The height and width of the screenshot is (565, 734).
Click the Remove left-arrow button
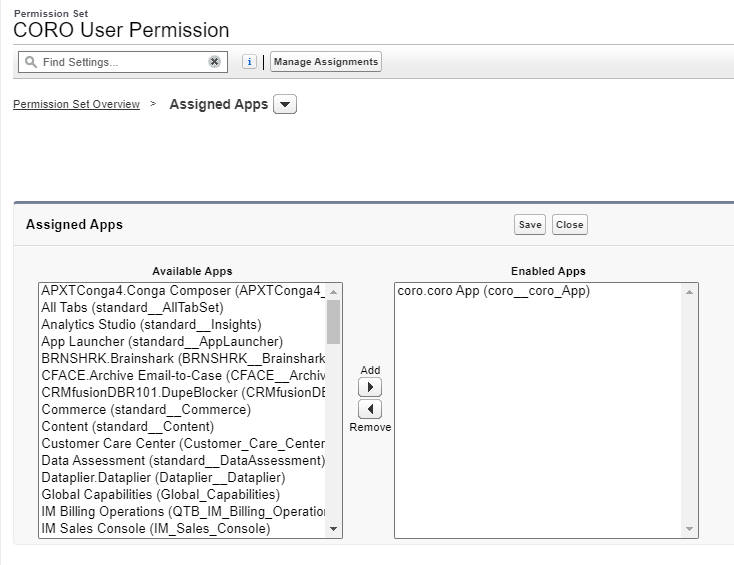coord(369,409)
